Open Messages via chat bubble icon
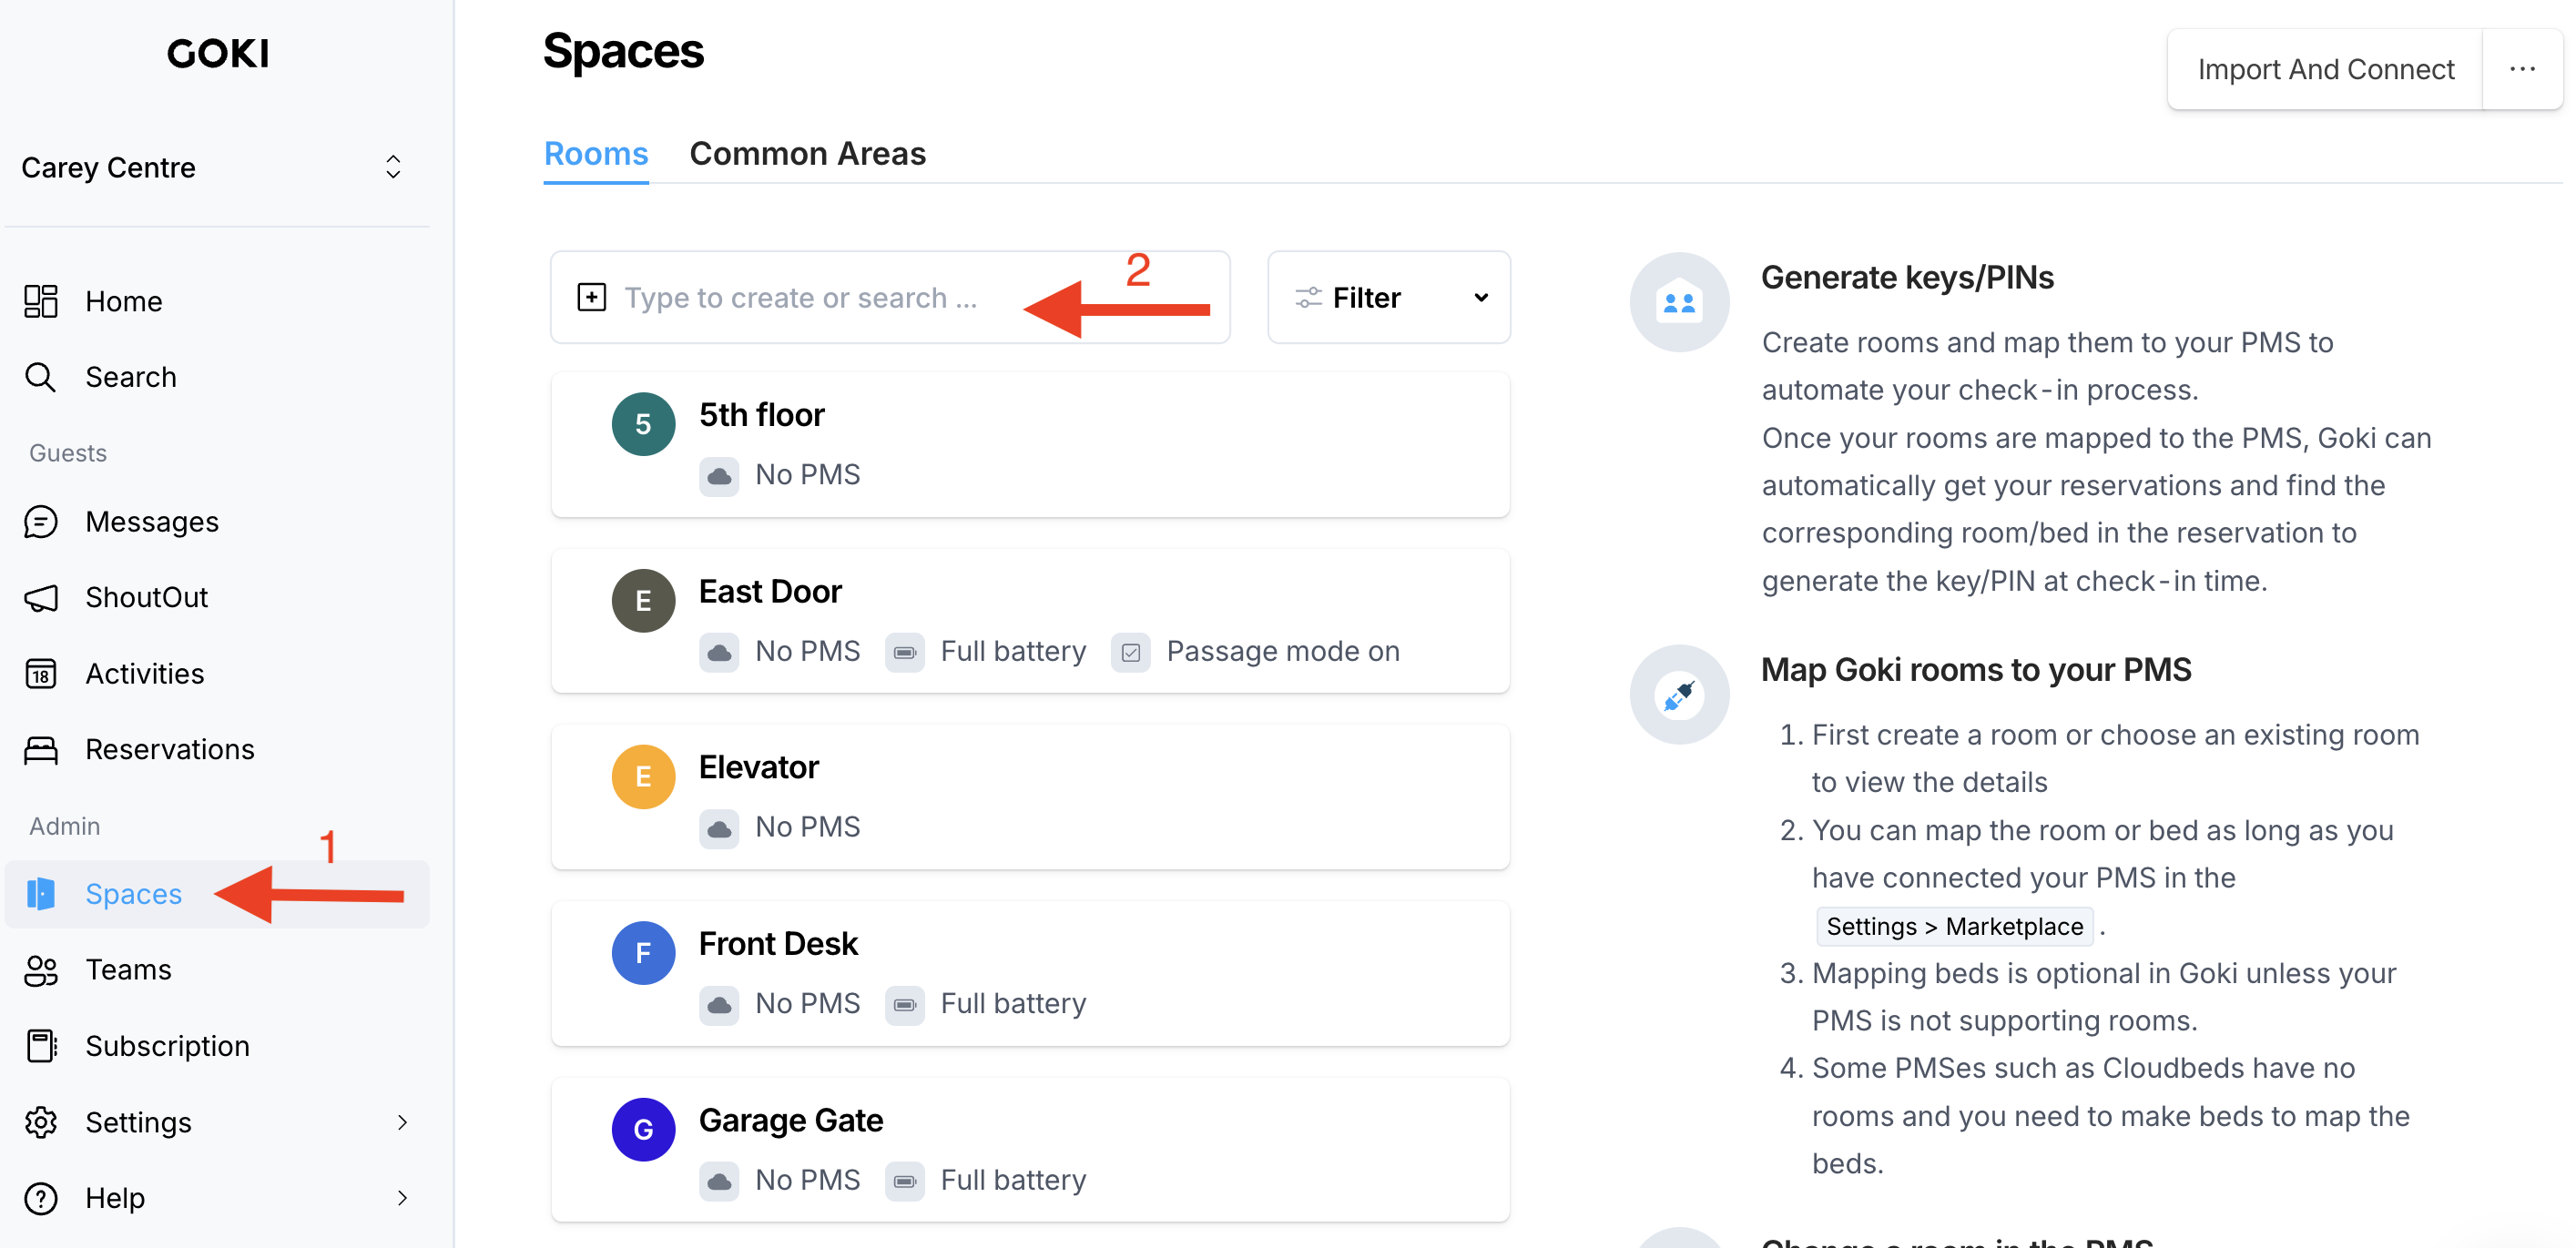 40,522
